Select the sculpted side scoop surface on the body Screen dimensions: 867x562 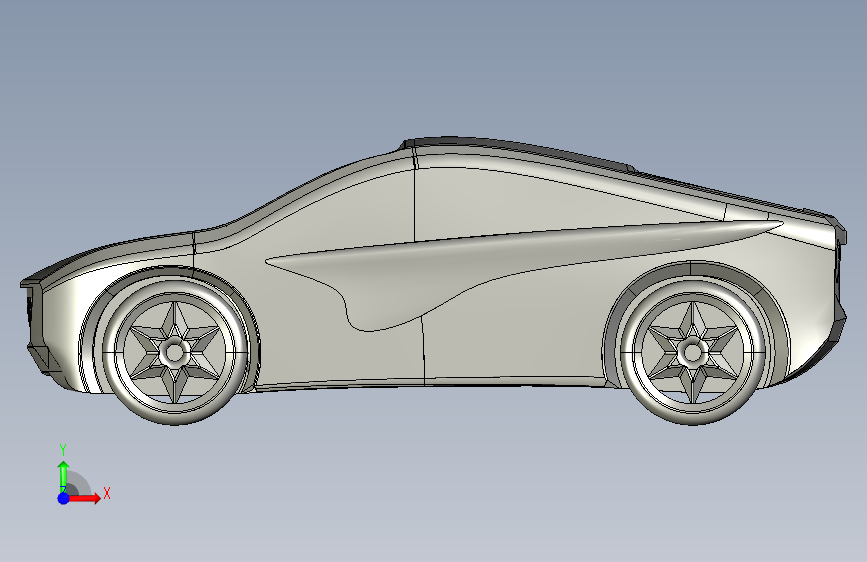[420, 277]
